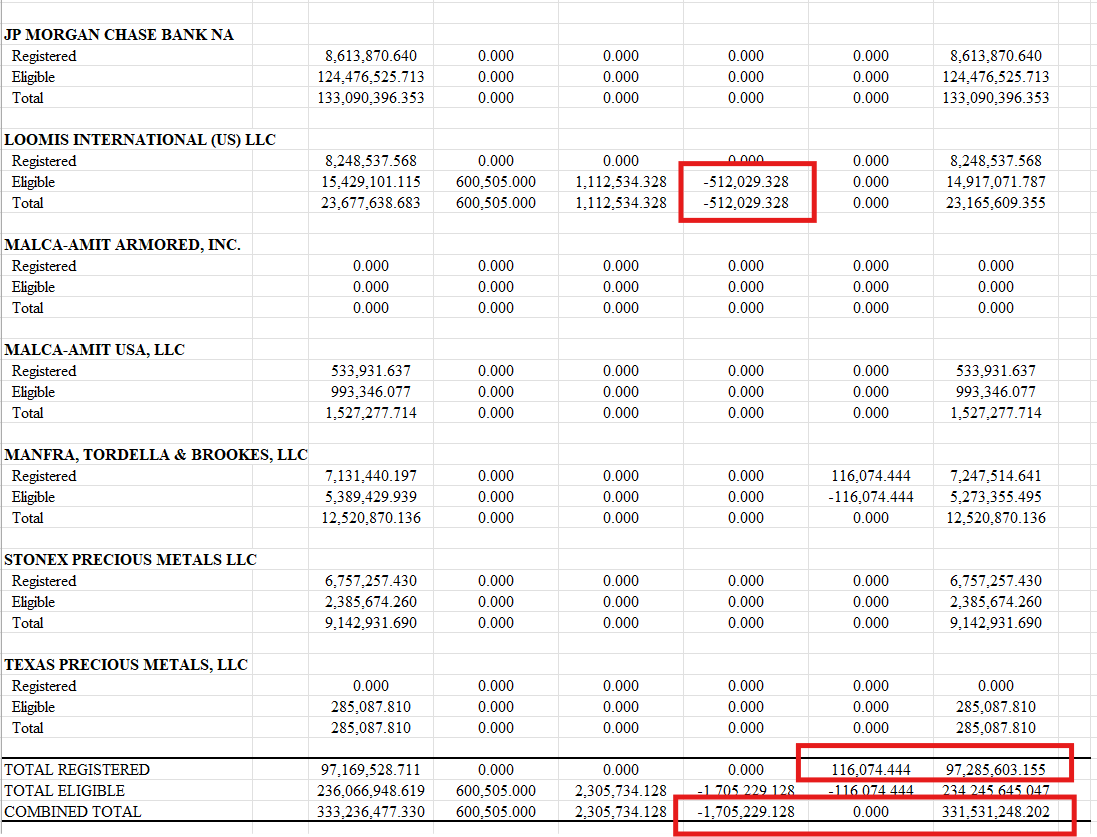Click JP Morgan Eligible opening value 124,476,525.713
The height and width of the screenshot is (837, 1097).
(371, 77)
